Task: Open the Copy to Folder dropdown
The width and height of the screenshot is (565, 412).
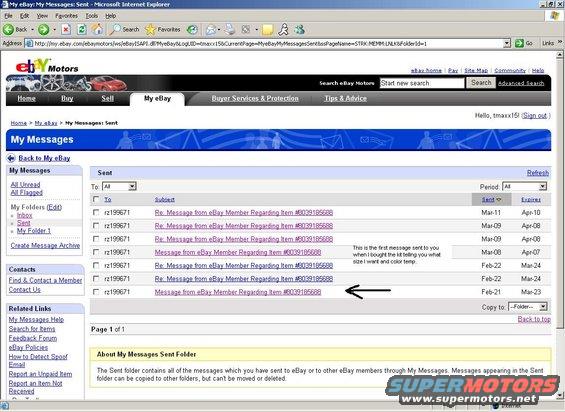Action: click(x=528, y=307)
